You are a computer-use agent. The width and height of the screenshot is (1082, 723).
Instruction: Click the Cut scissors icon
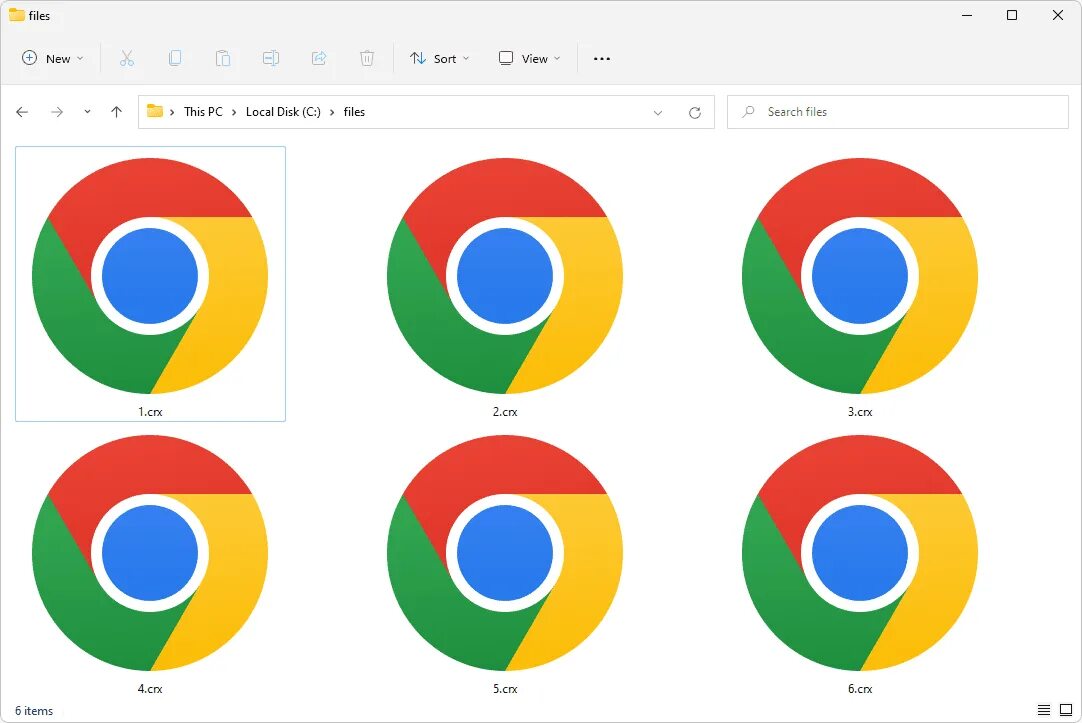126,59
